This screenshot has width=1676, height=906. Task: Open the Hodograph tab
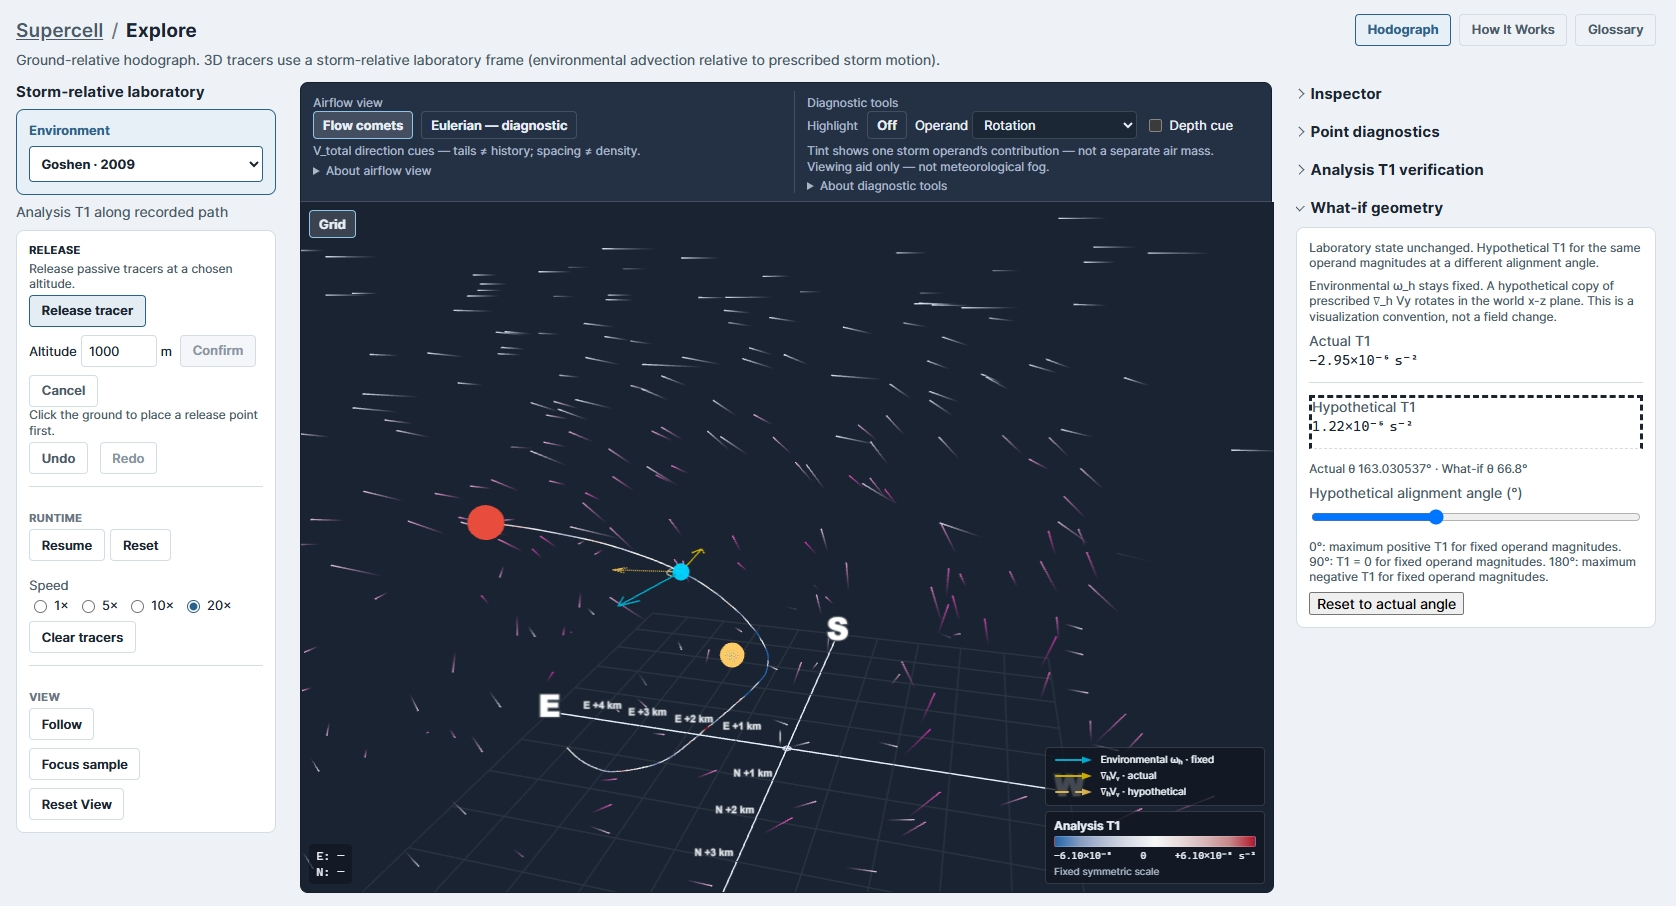[x=1403, y=30]
